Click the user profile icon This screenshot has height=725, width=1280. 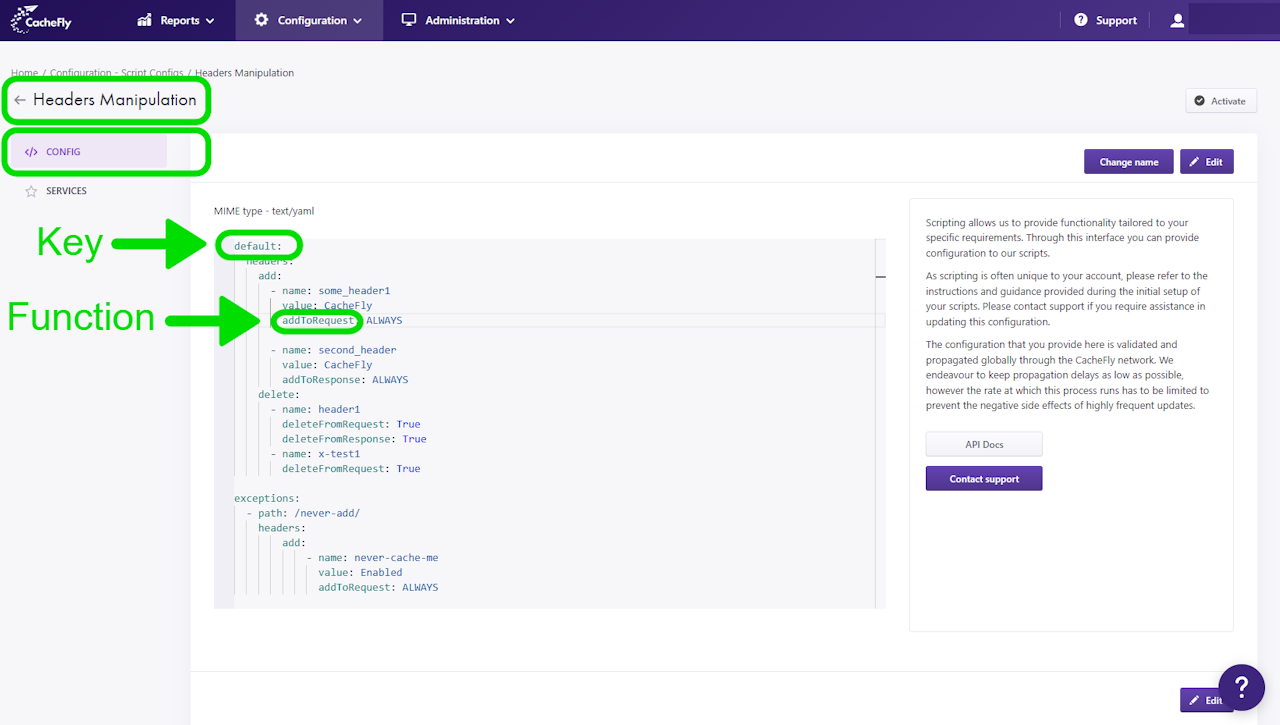(1177, 20)
